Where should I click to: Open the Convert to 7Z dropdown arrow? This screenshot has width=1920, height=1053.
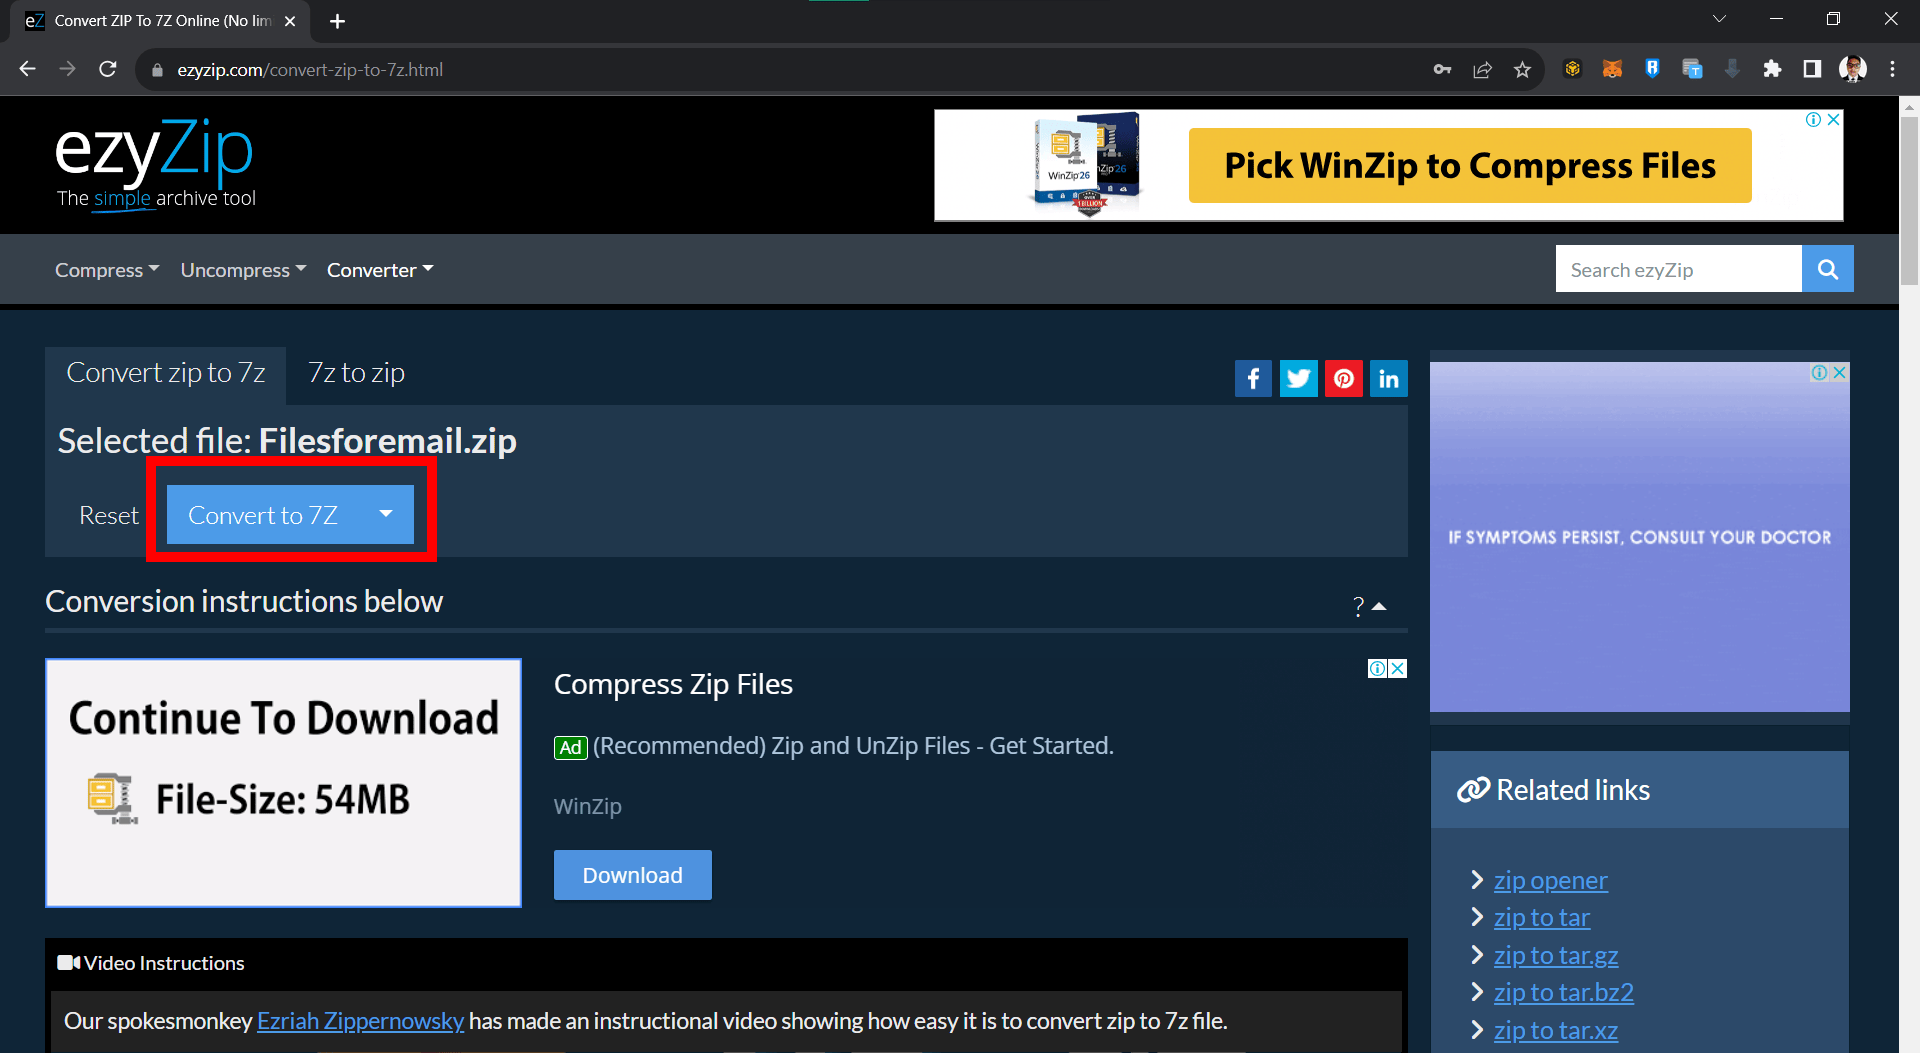click(385, 514)
